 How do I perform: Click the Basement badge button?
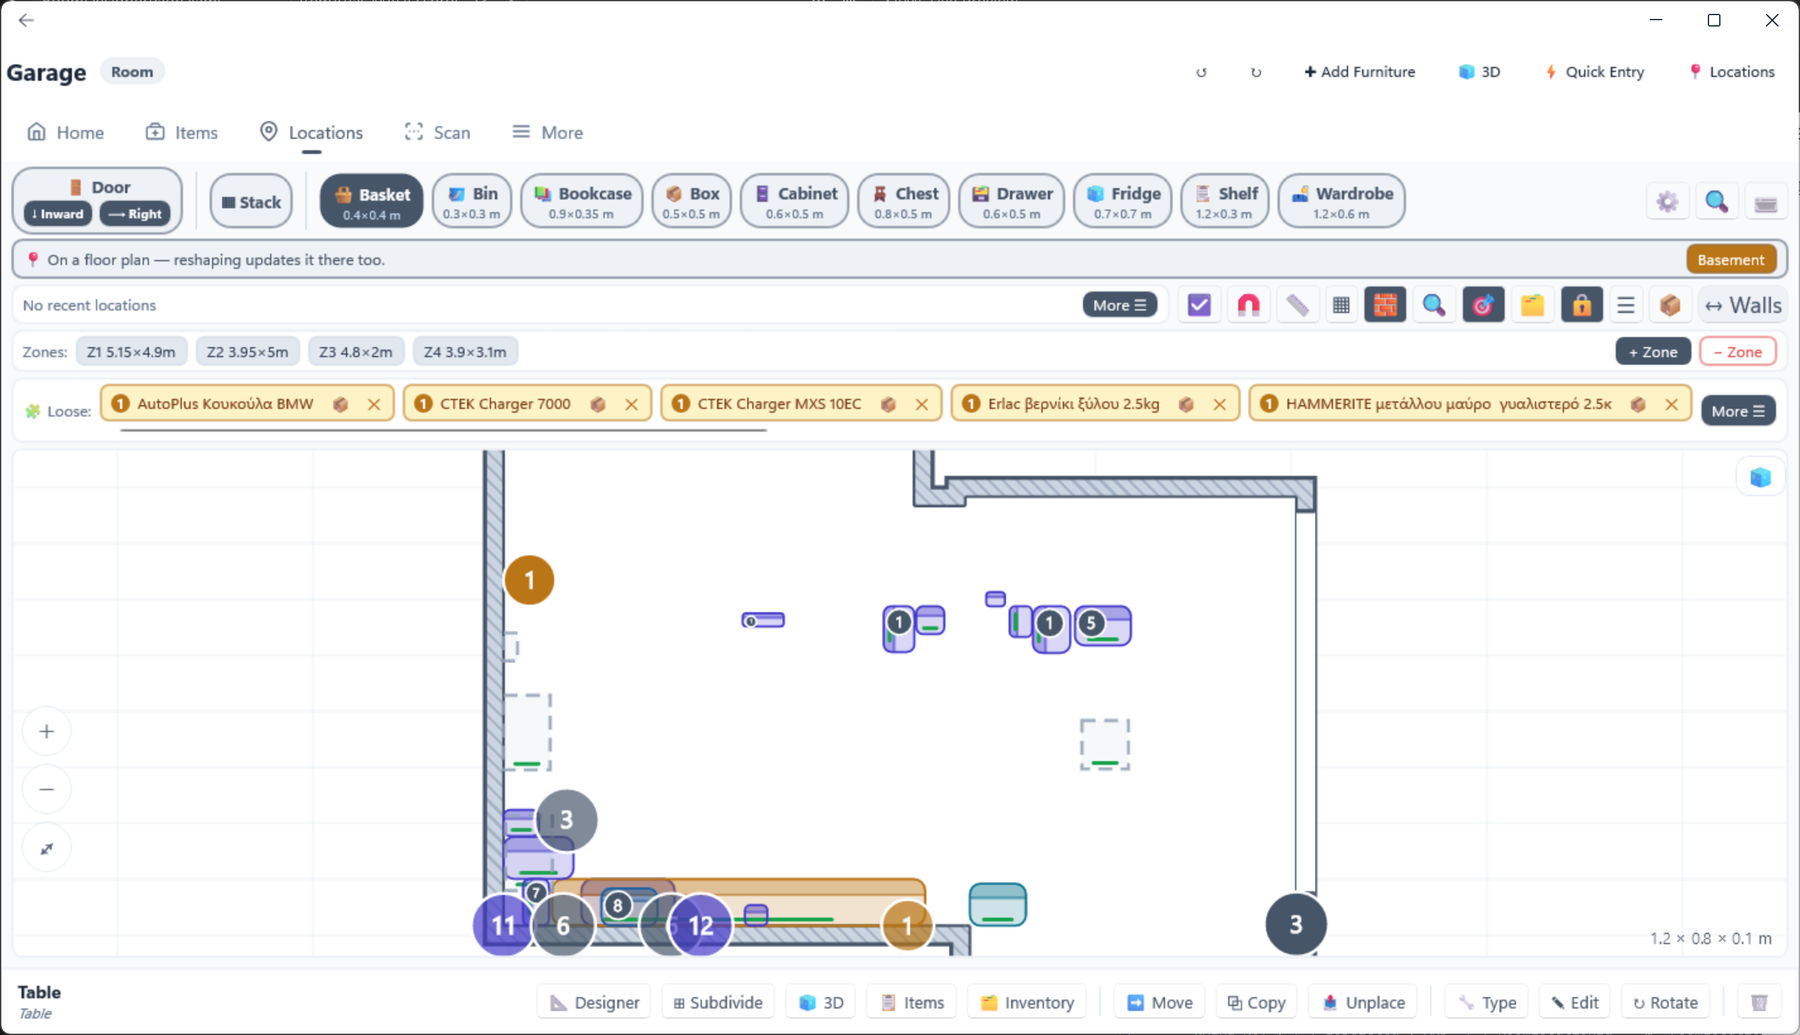[x=1731, y=260]
